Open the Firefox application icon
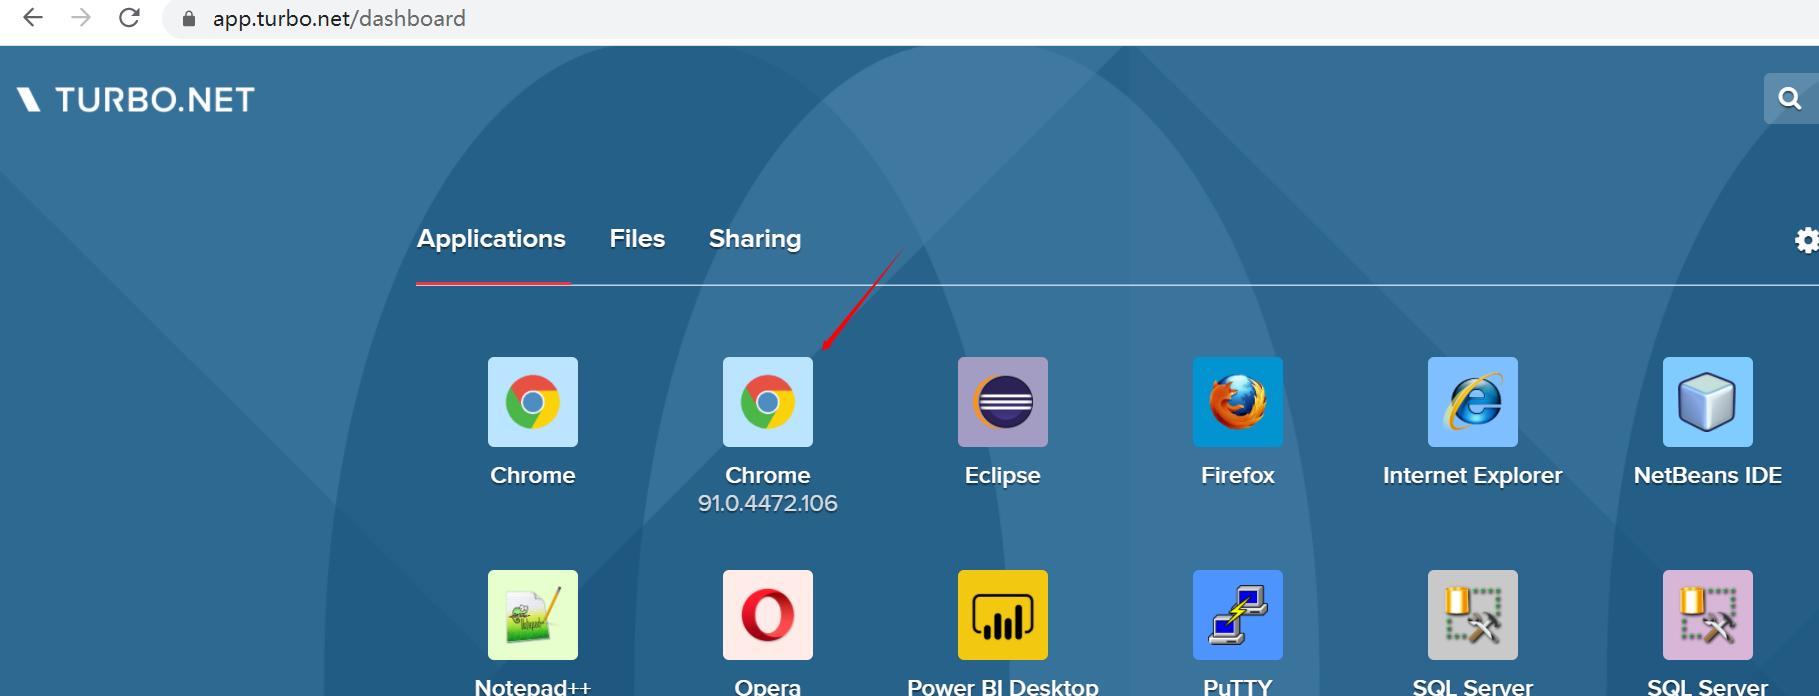The height and width of the screenshot is (696, 1819). 1238,402
